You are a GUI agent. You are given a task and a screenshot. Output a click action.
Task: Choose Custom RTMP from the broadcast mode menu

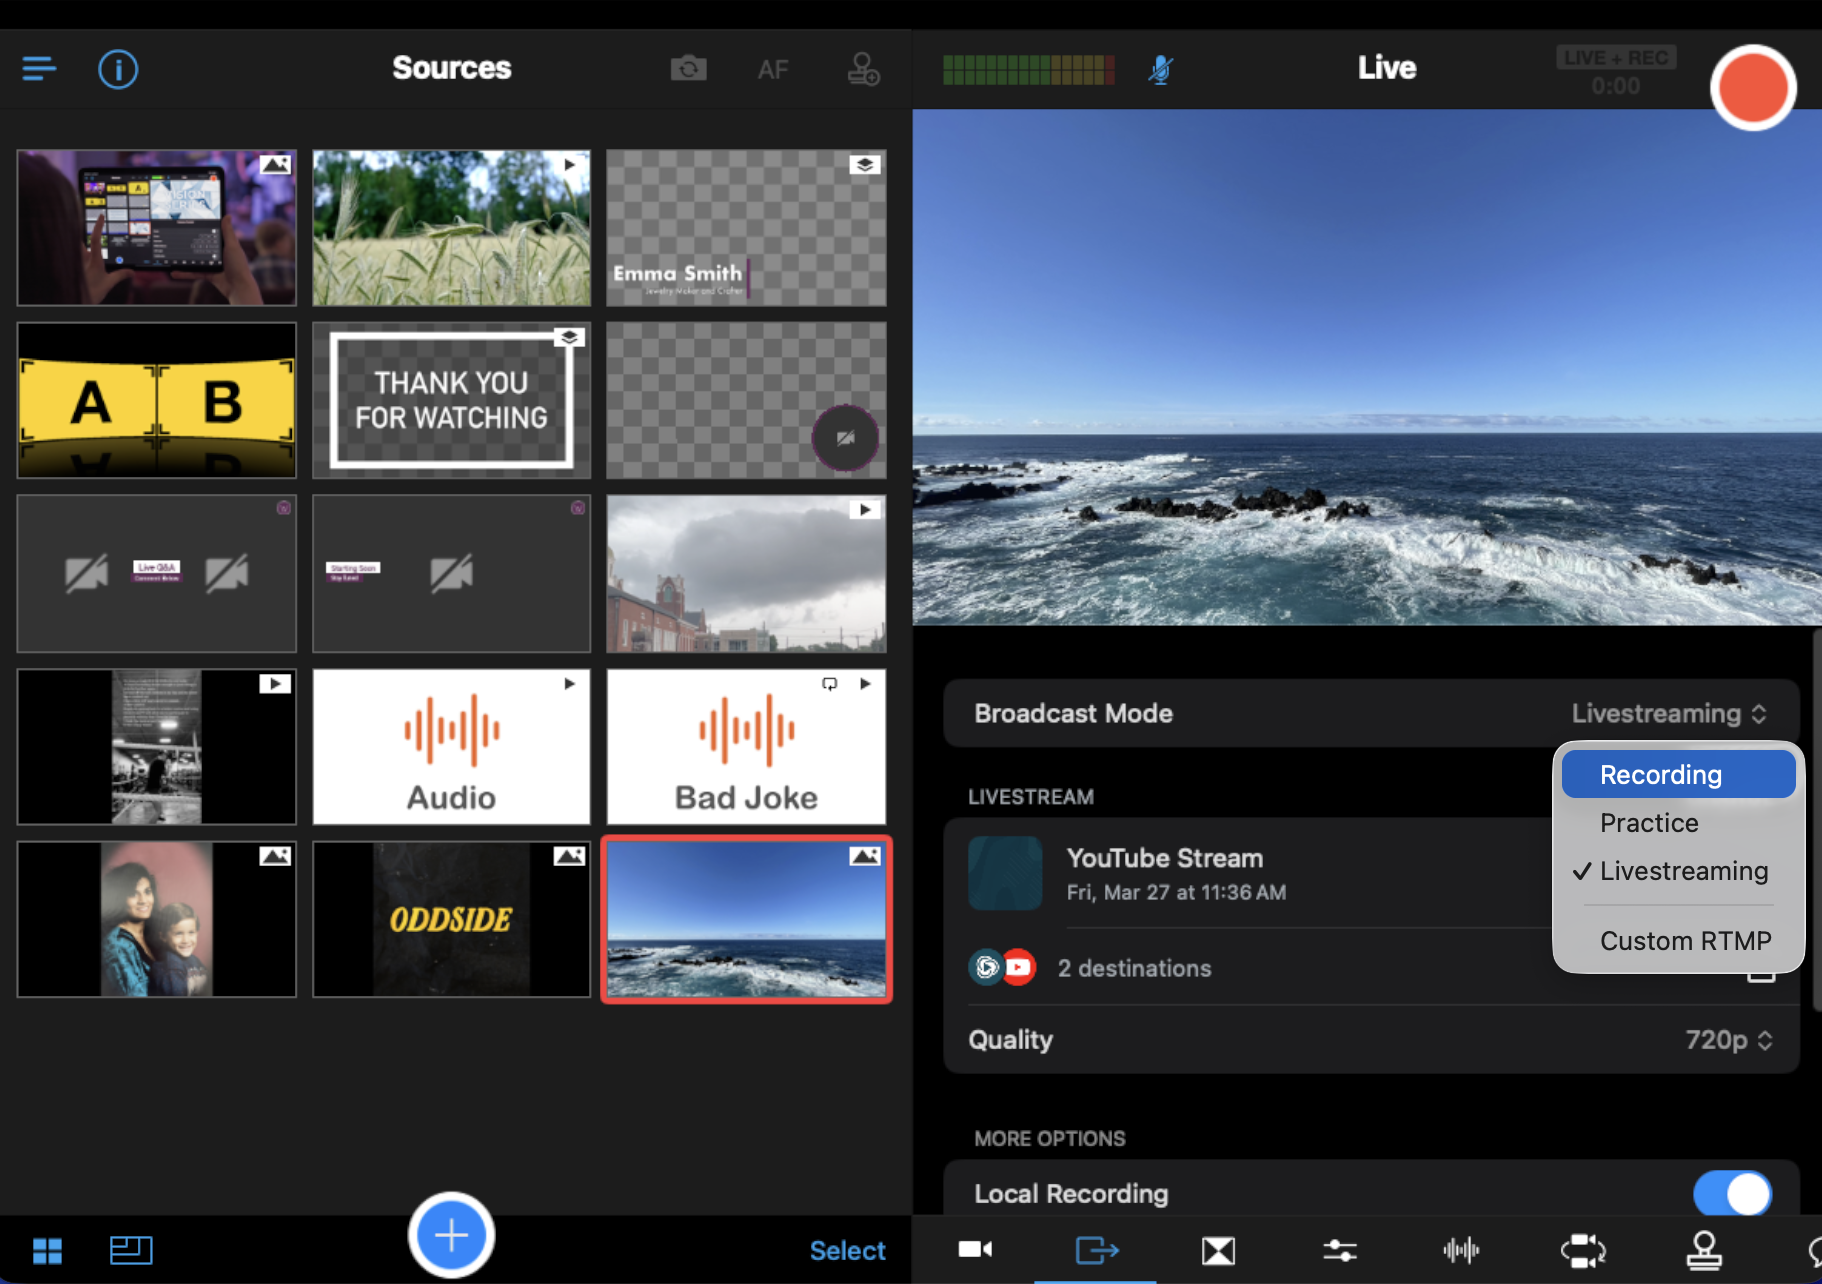[x=1678, y=941]
